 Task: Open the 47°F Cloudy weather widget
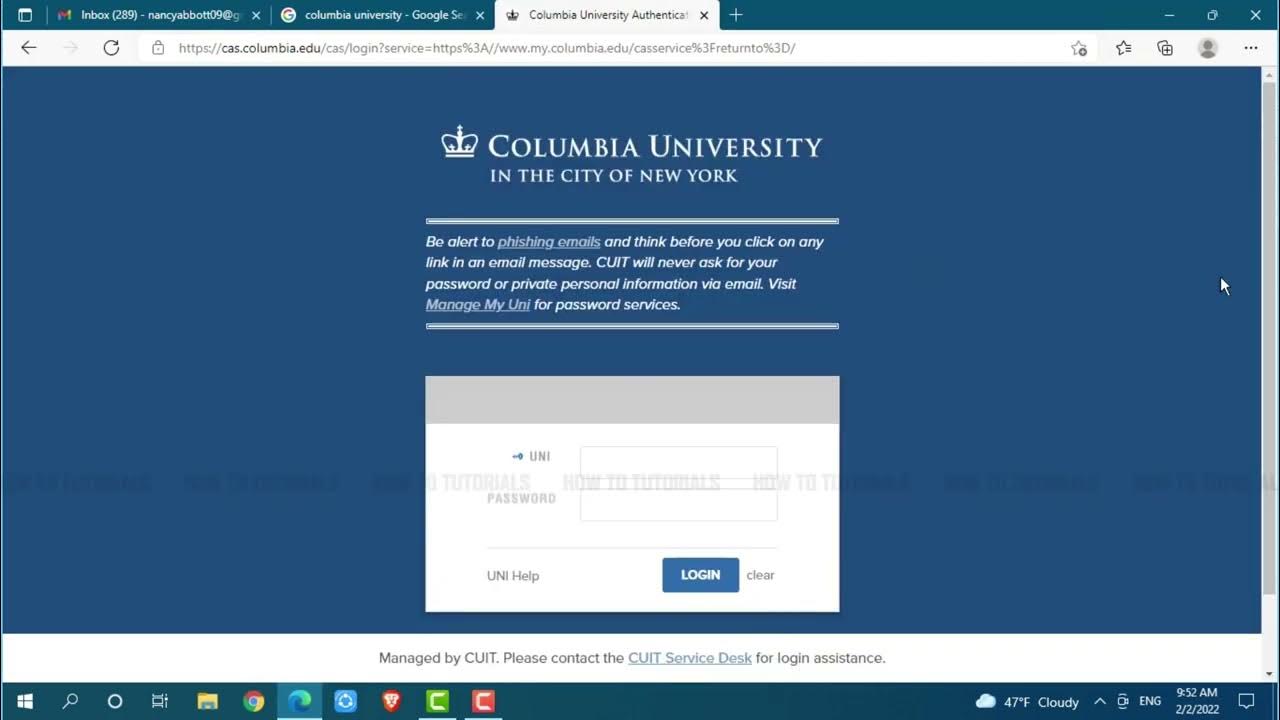pos(1028,702)
